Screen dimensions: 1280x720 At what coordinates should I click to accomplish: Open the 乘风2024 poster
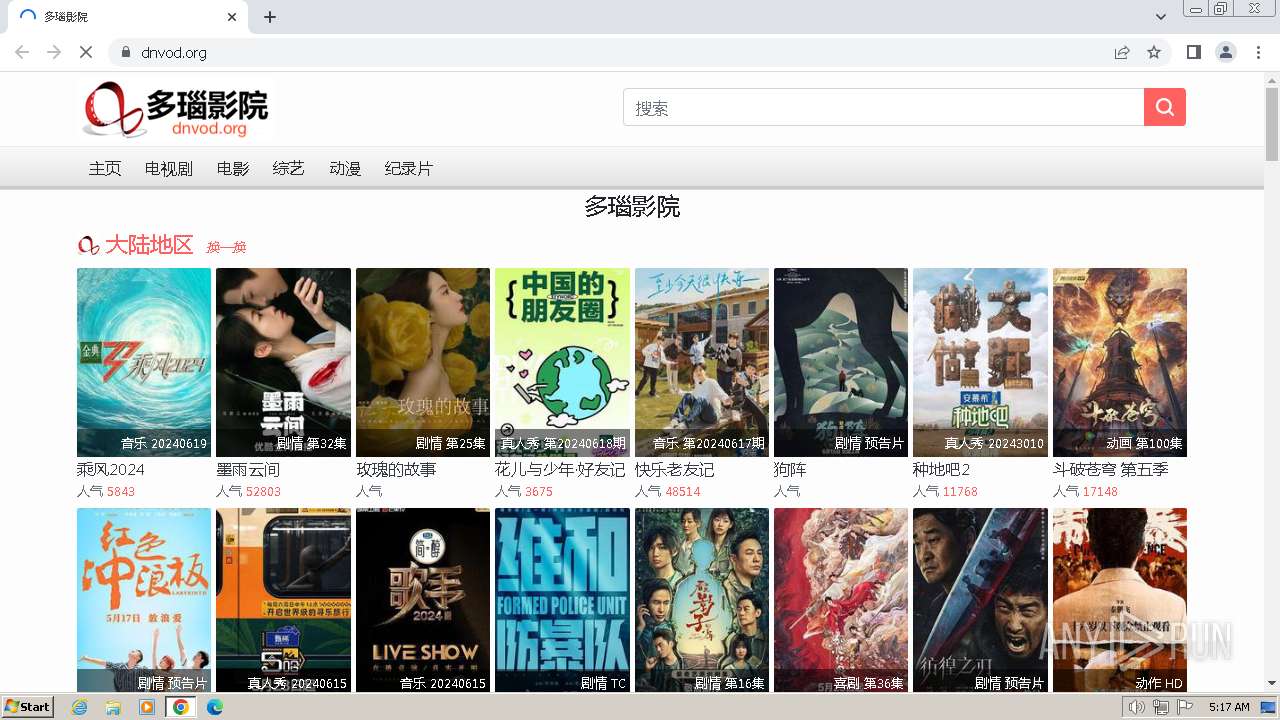point(144,362)
